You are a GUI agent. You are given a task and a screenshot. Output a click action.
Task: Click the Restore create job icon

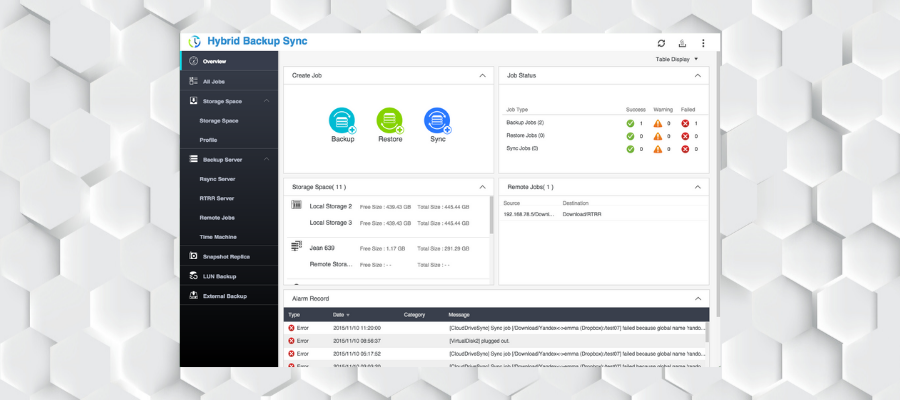coord(390,121)
